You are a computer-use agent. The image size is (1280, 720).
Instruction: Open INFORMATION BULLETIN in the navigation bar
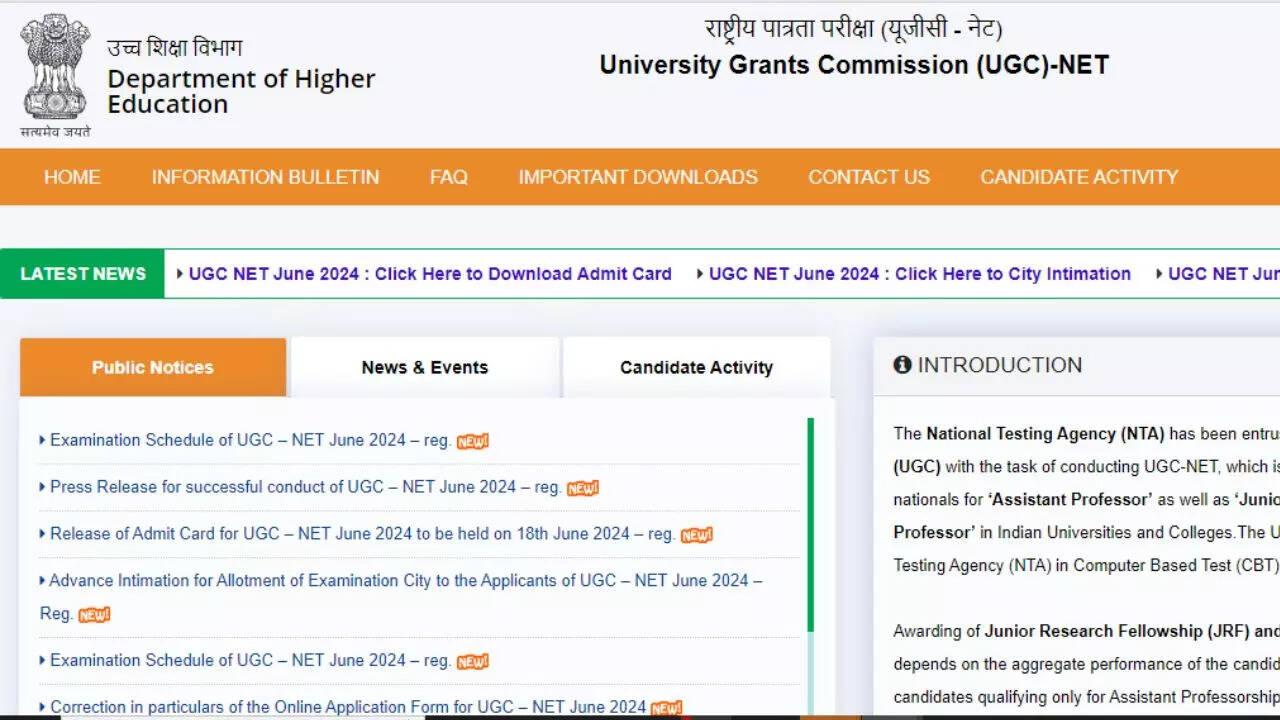pos(265,177)
